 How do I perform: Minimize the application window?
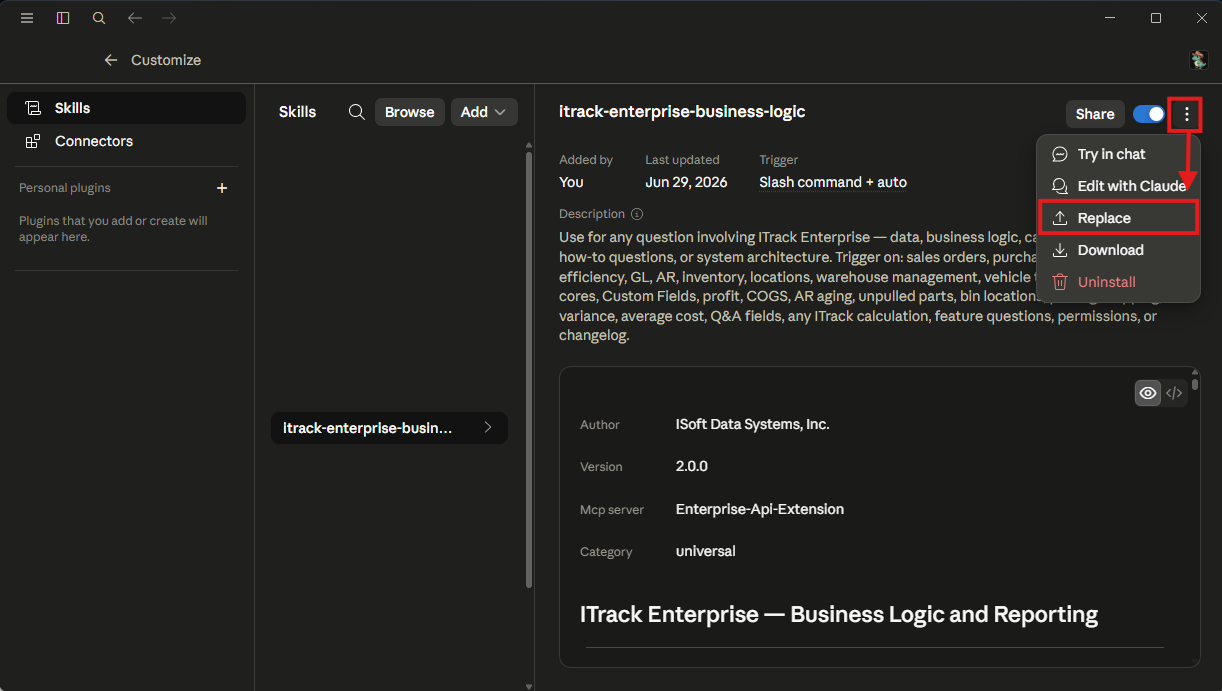click(1110, 18)
